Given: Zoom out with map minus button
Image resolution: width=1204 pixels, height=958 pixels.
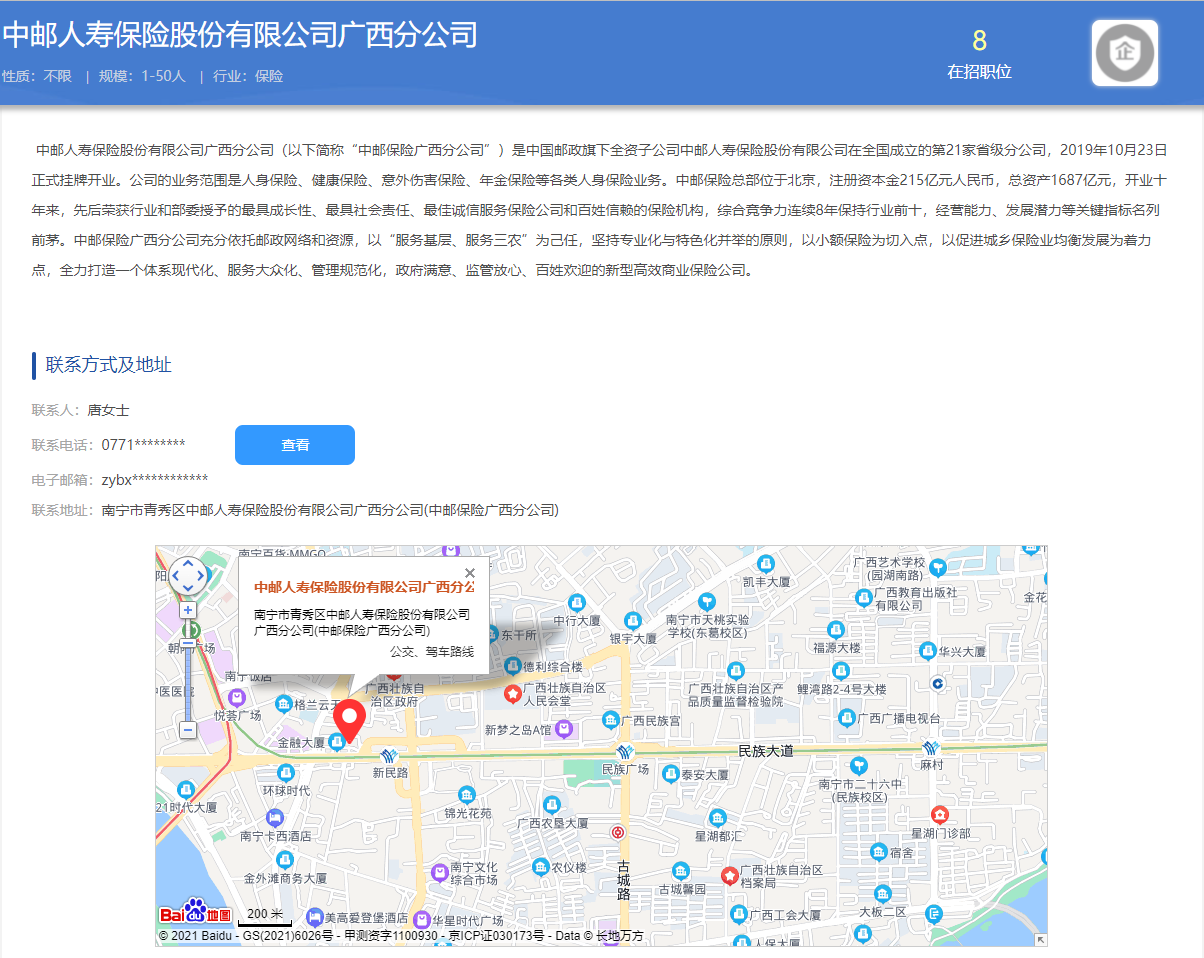Looking at the screenshot, I should [x=188, y=730].
